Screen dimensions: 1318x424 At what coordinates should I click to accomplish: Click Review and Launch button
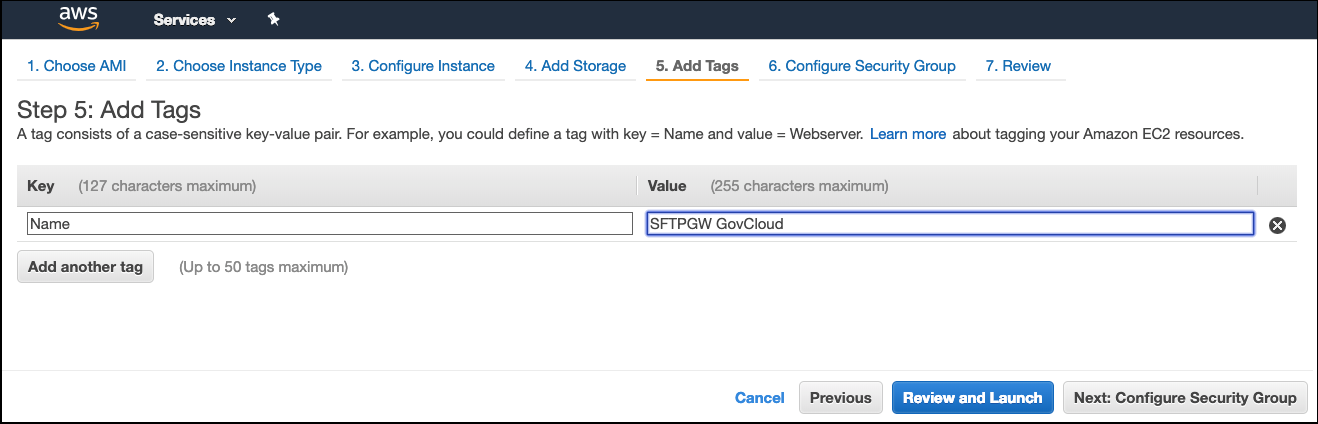click(x=972, y=398)
